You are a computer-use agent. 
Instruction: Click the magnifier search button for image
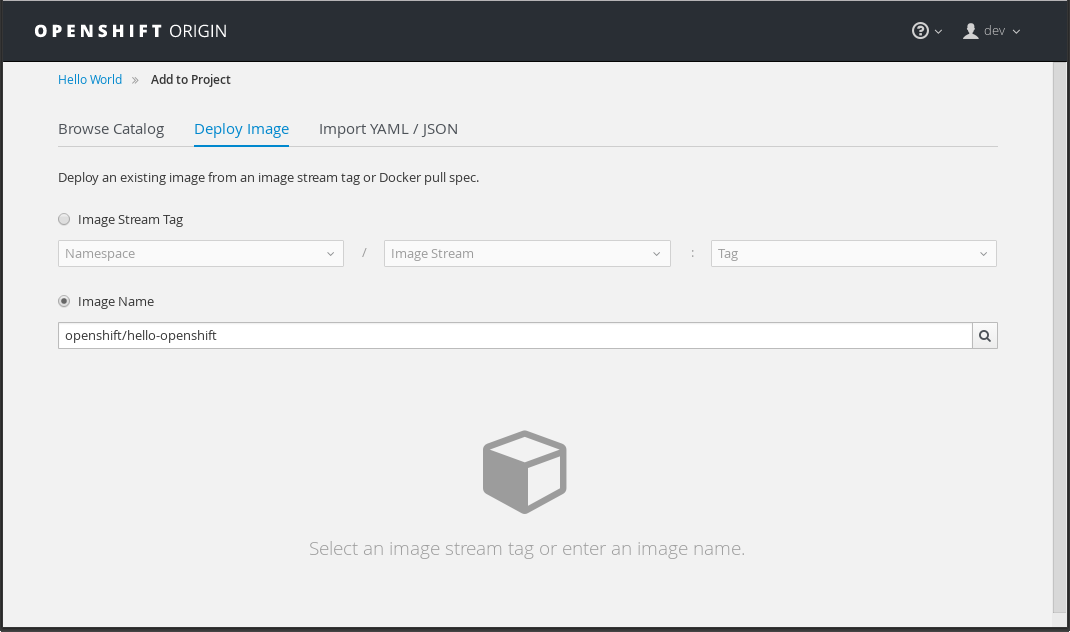click(985, 335)
